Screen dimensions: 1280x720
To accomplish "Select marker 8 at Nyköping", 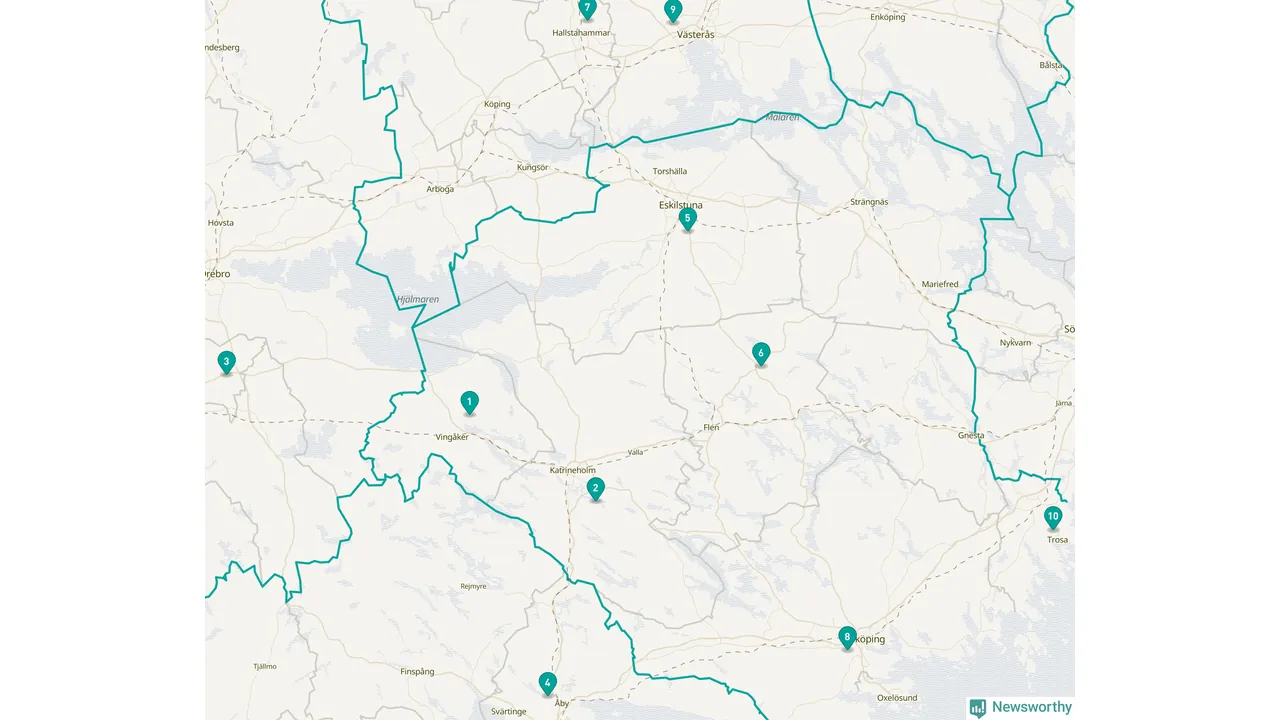I will (x=847, y=637).
